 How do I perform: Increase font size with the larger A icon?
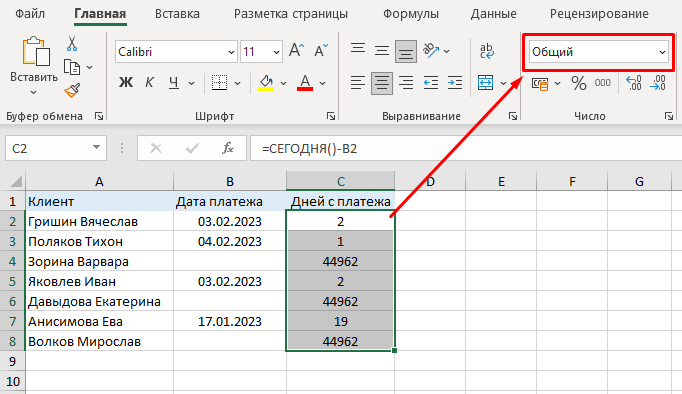tap(297, 51)
